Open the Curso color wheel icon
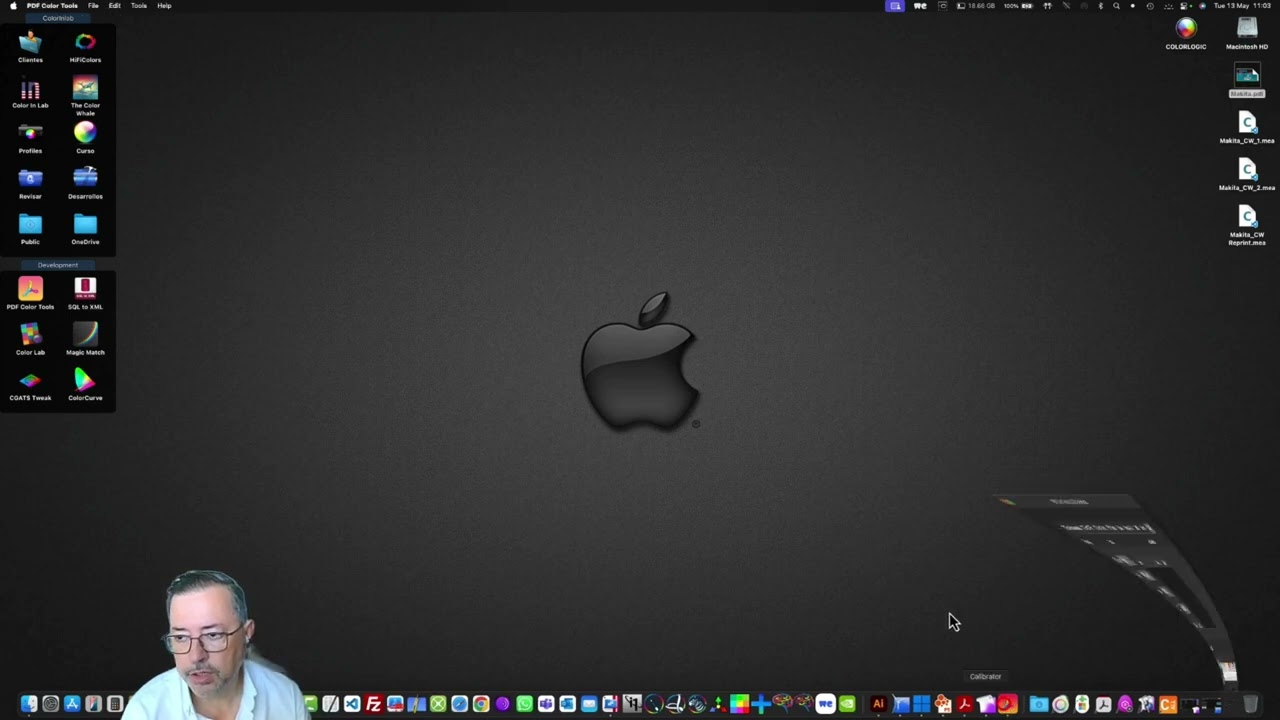Image resolution: width=1280 pixels, height=720 pixels. (x=85, y=136)
